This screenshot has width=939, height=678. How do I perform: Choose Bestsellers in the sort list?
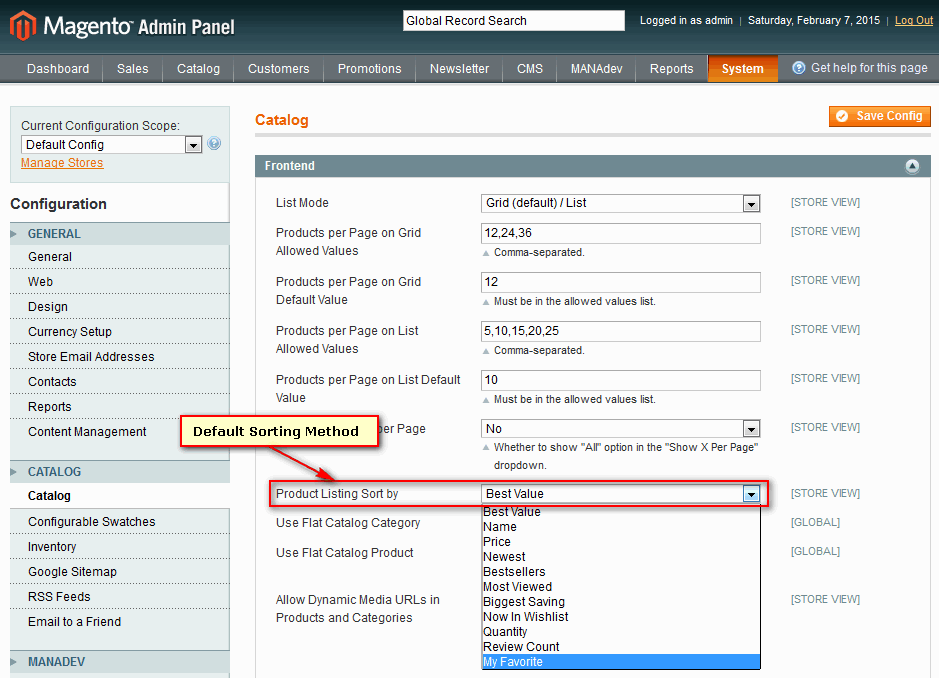tap(515, 572)
